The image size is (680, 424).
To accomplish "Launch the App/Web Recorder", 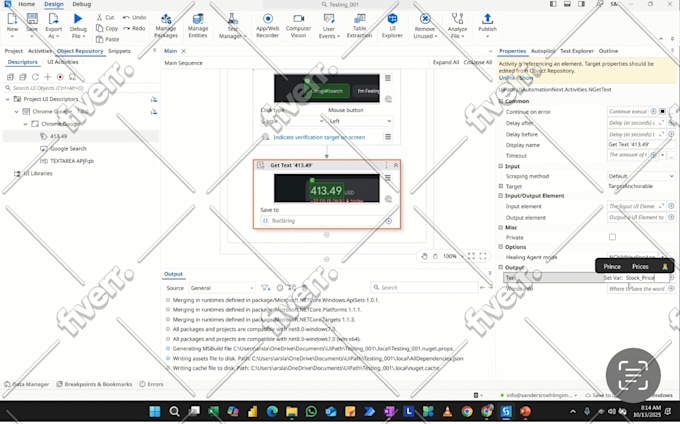I will [x=268, y=26].
